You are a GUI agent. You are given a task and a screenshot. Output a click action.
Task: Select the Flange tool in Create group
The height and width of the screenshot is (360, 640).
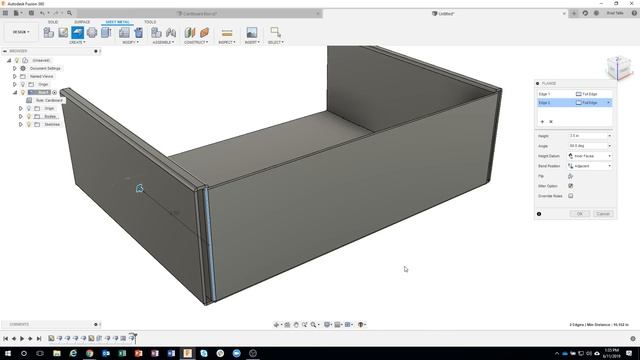pyautogui.click(x=78, y=32)
